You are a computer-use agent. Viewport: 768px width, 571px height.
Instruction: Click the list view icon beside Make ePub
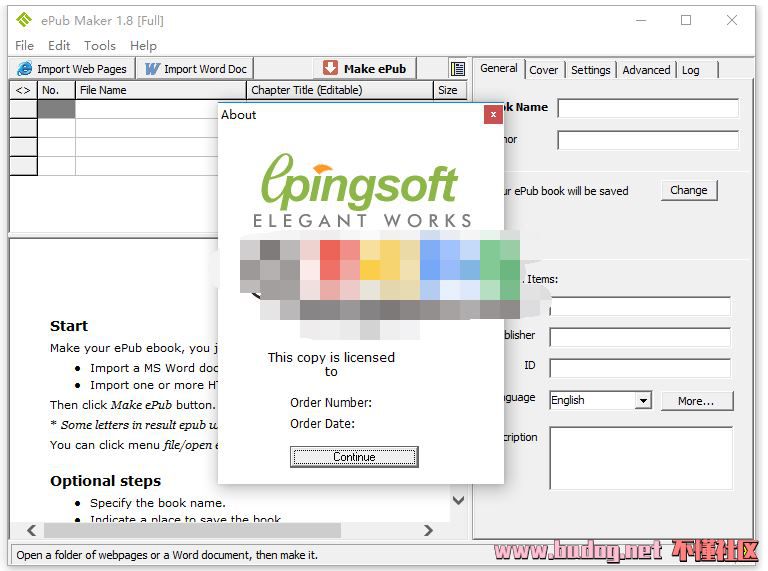(457, 69)
